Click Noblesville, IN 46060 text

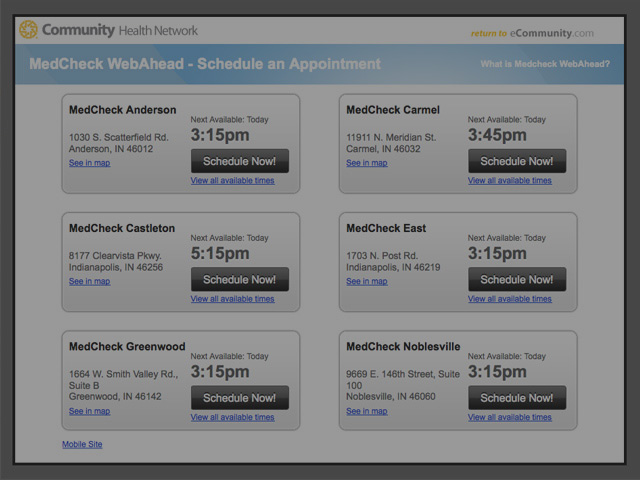pyautogui.click(x=391, y=396)
